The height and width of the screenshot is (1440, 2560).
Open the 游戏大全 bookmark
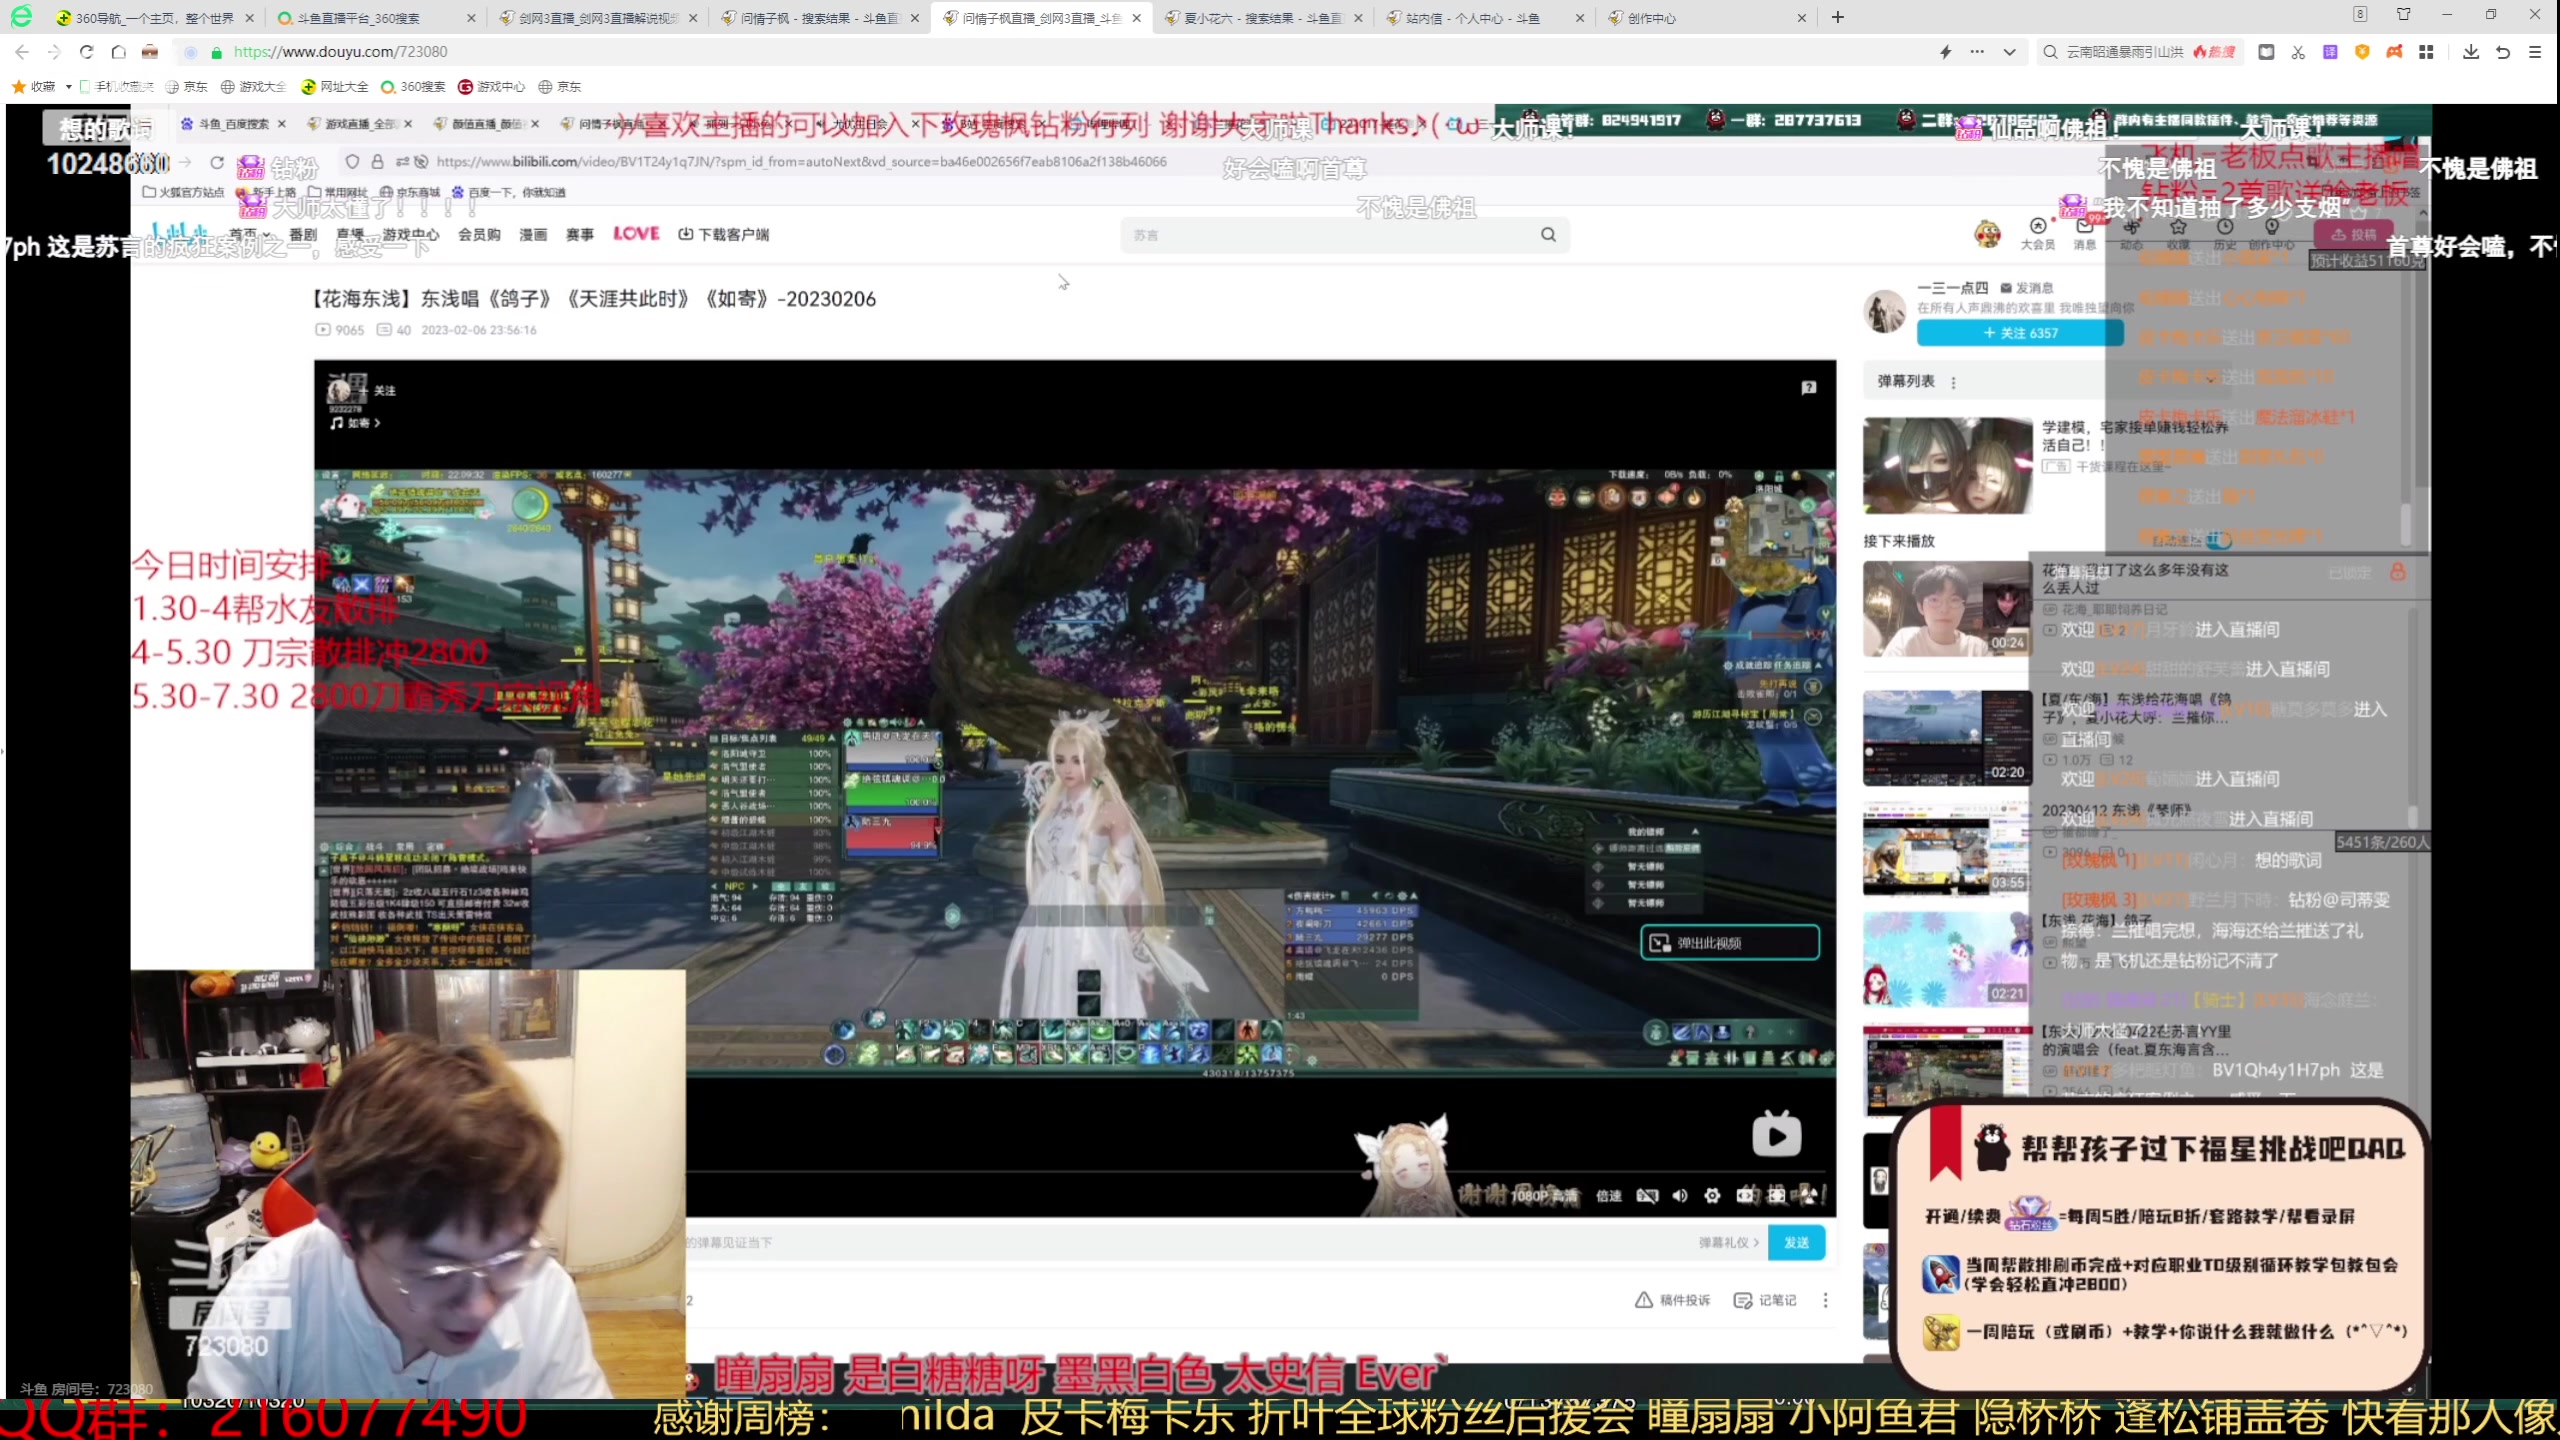coord(254,87)
